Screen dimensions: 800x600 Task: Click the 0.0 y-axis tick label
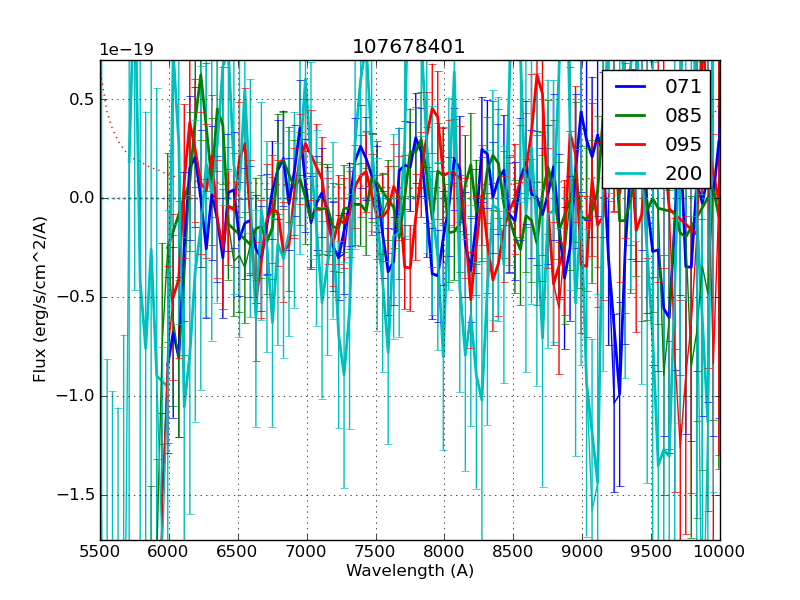point(81,198)
